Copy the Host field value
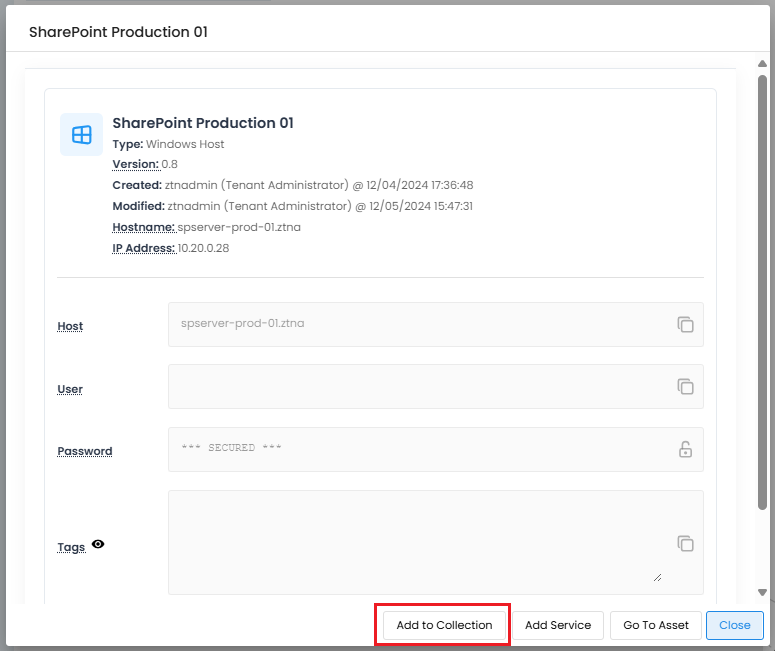775x651 pixels. [x=685, y=324]
